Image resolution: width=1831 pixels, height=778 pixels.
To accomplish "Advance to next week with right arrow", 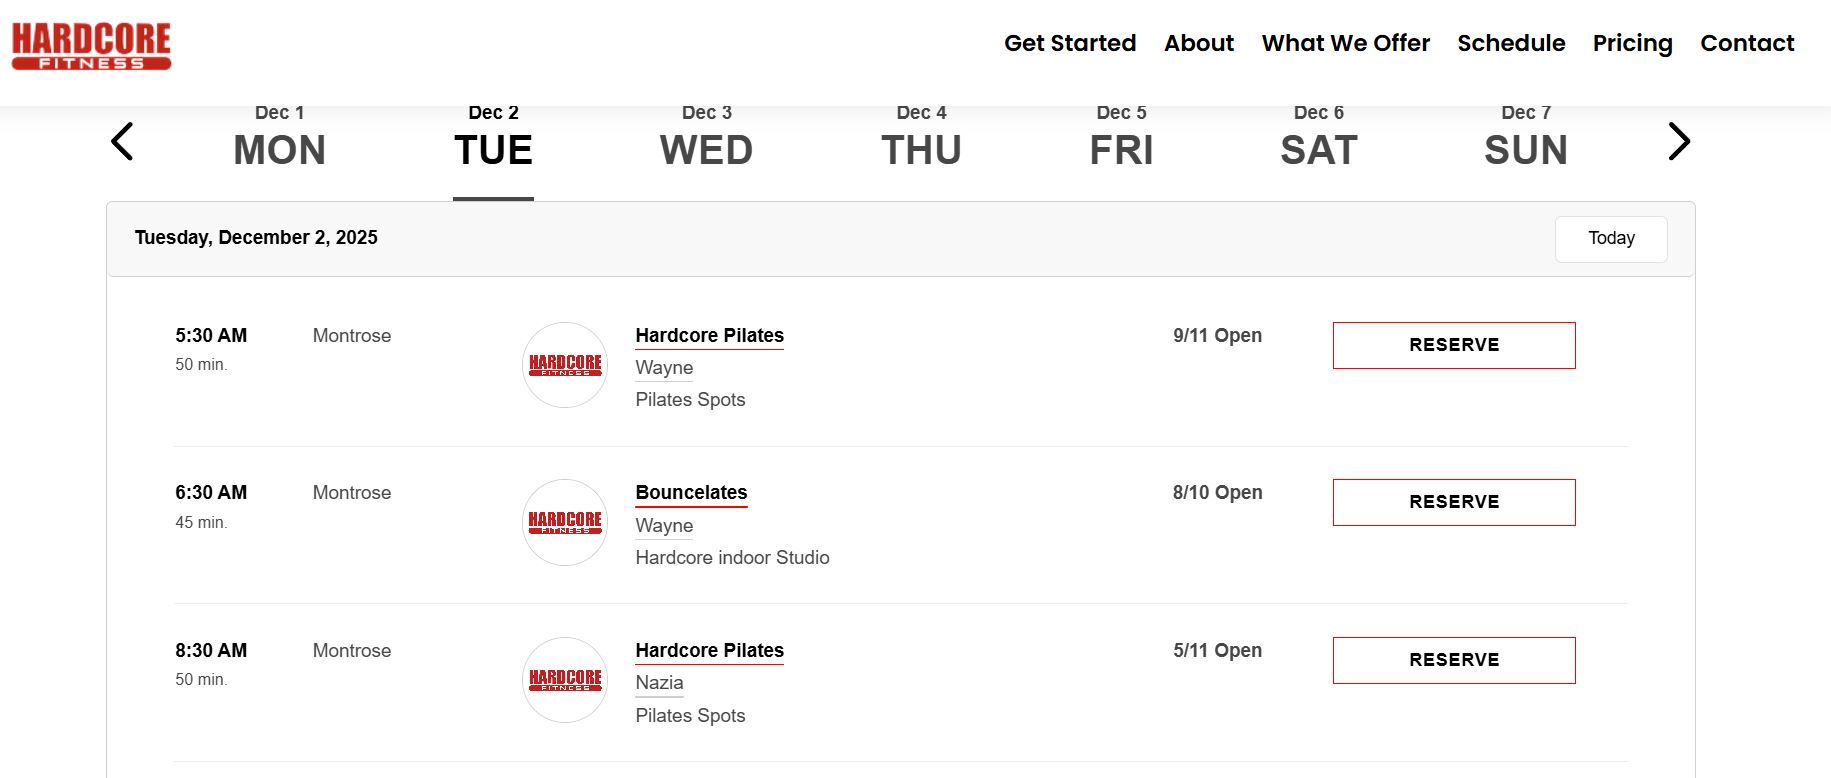I will pos(1679,141).
